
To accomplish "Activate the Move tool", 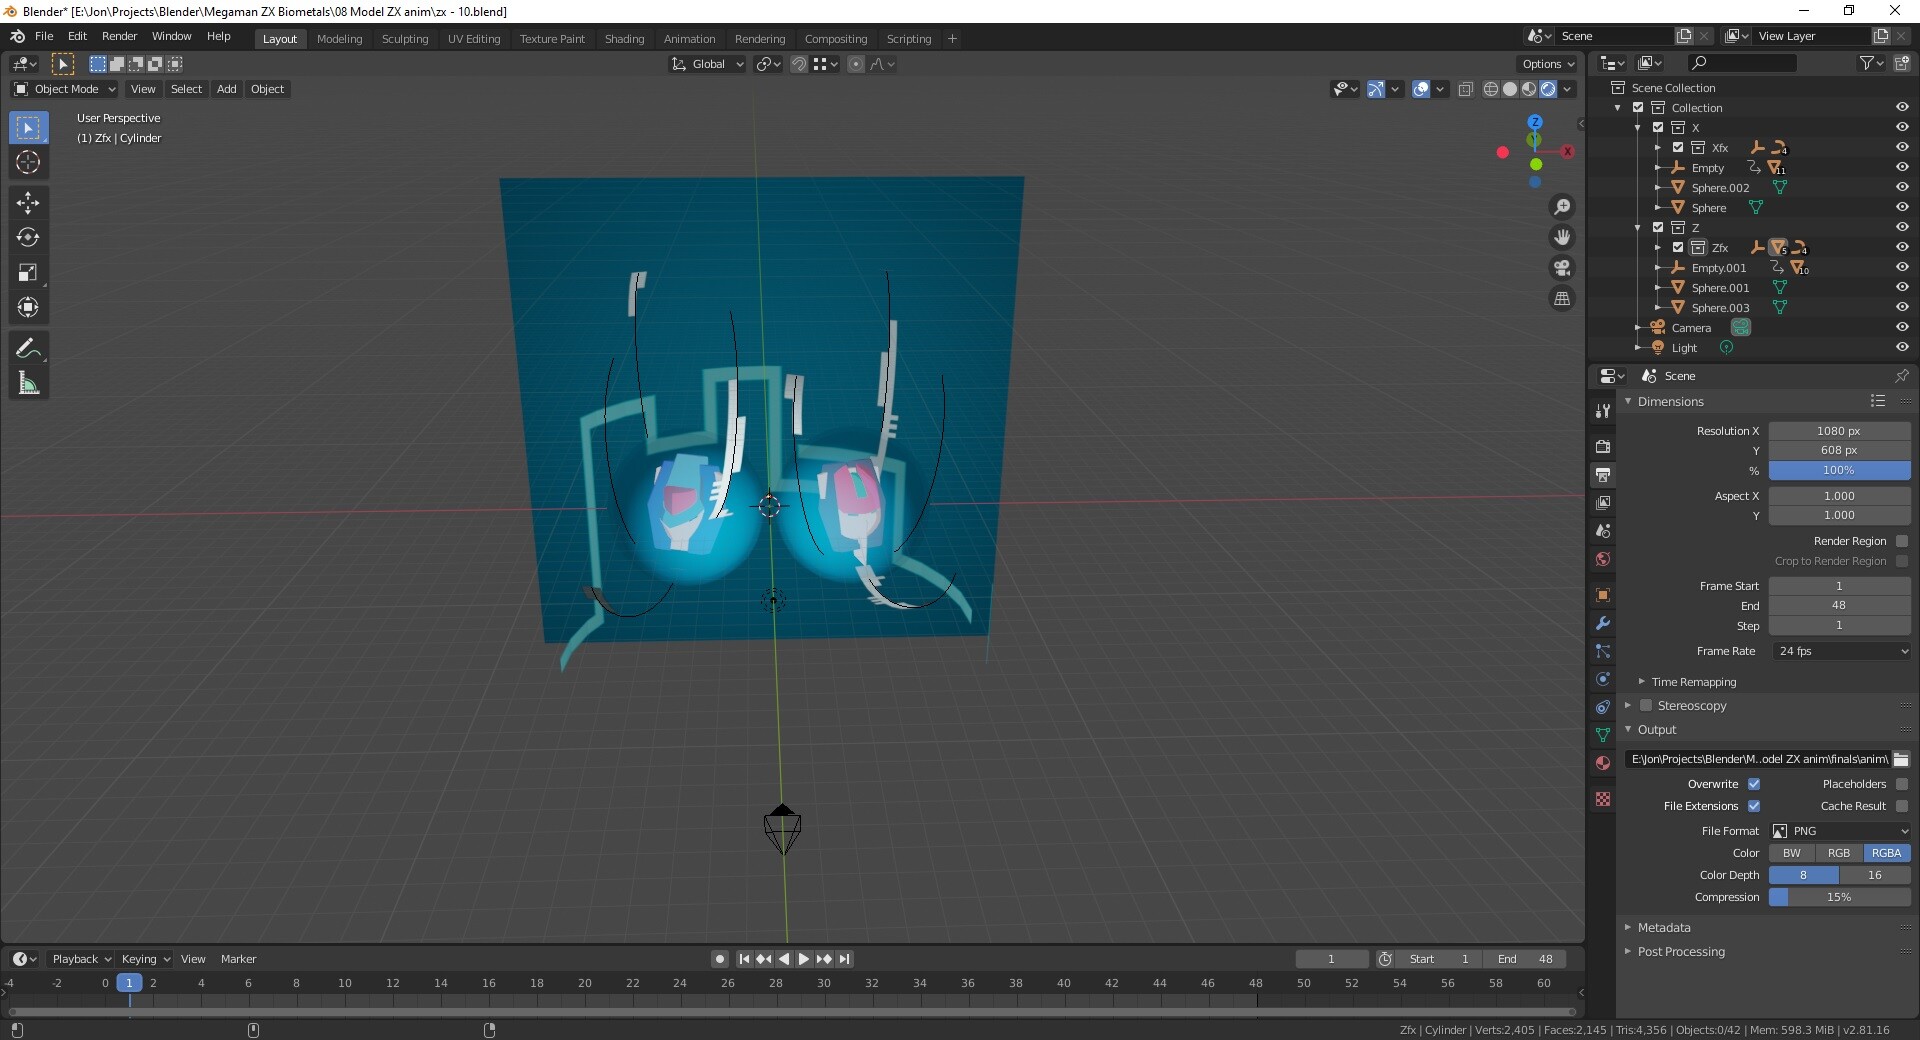I will tap(28, 203).
